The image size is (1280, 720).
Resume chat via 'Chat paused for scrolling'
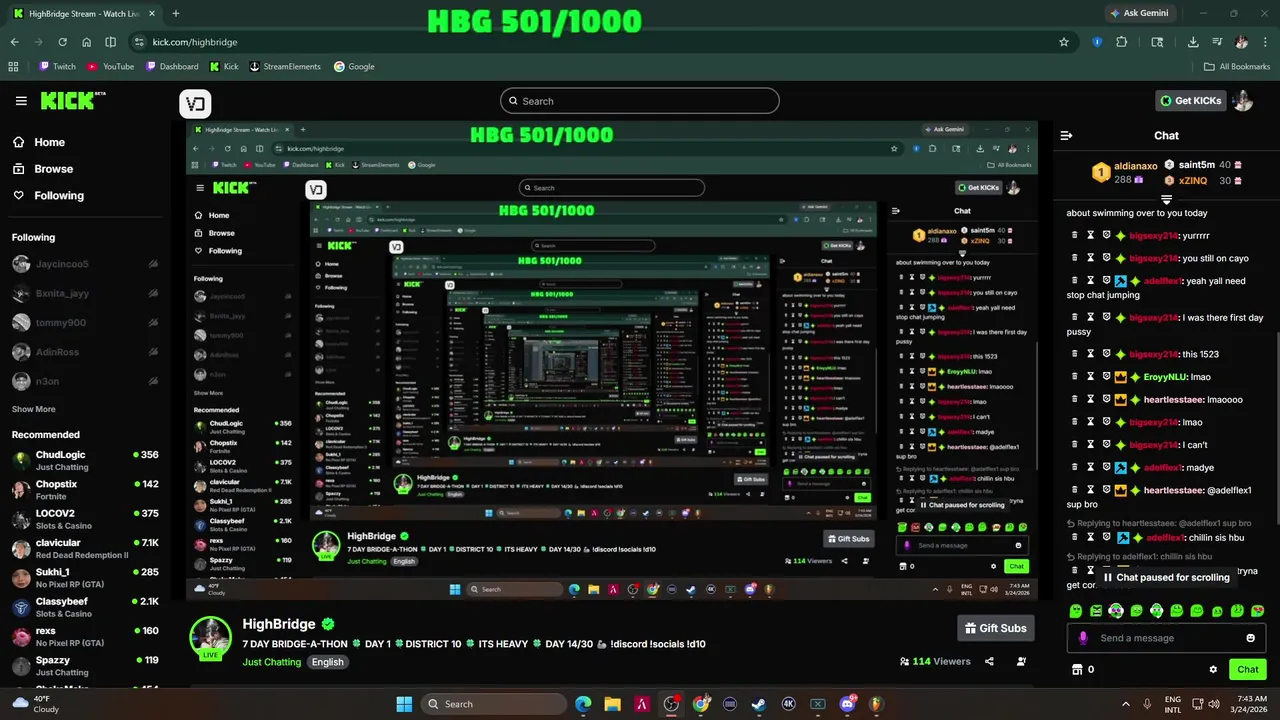1166,577
